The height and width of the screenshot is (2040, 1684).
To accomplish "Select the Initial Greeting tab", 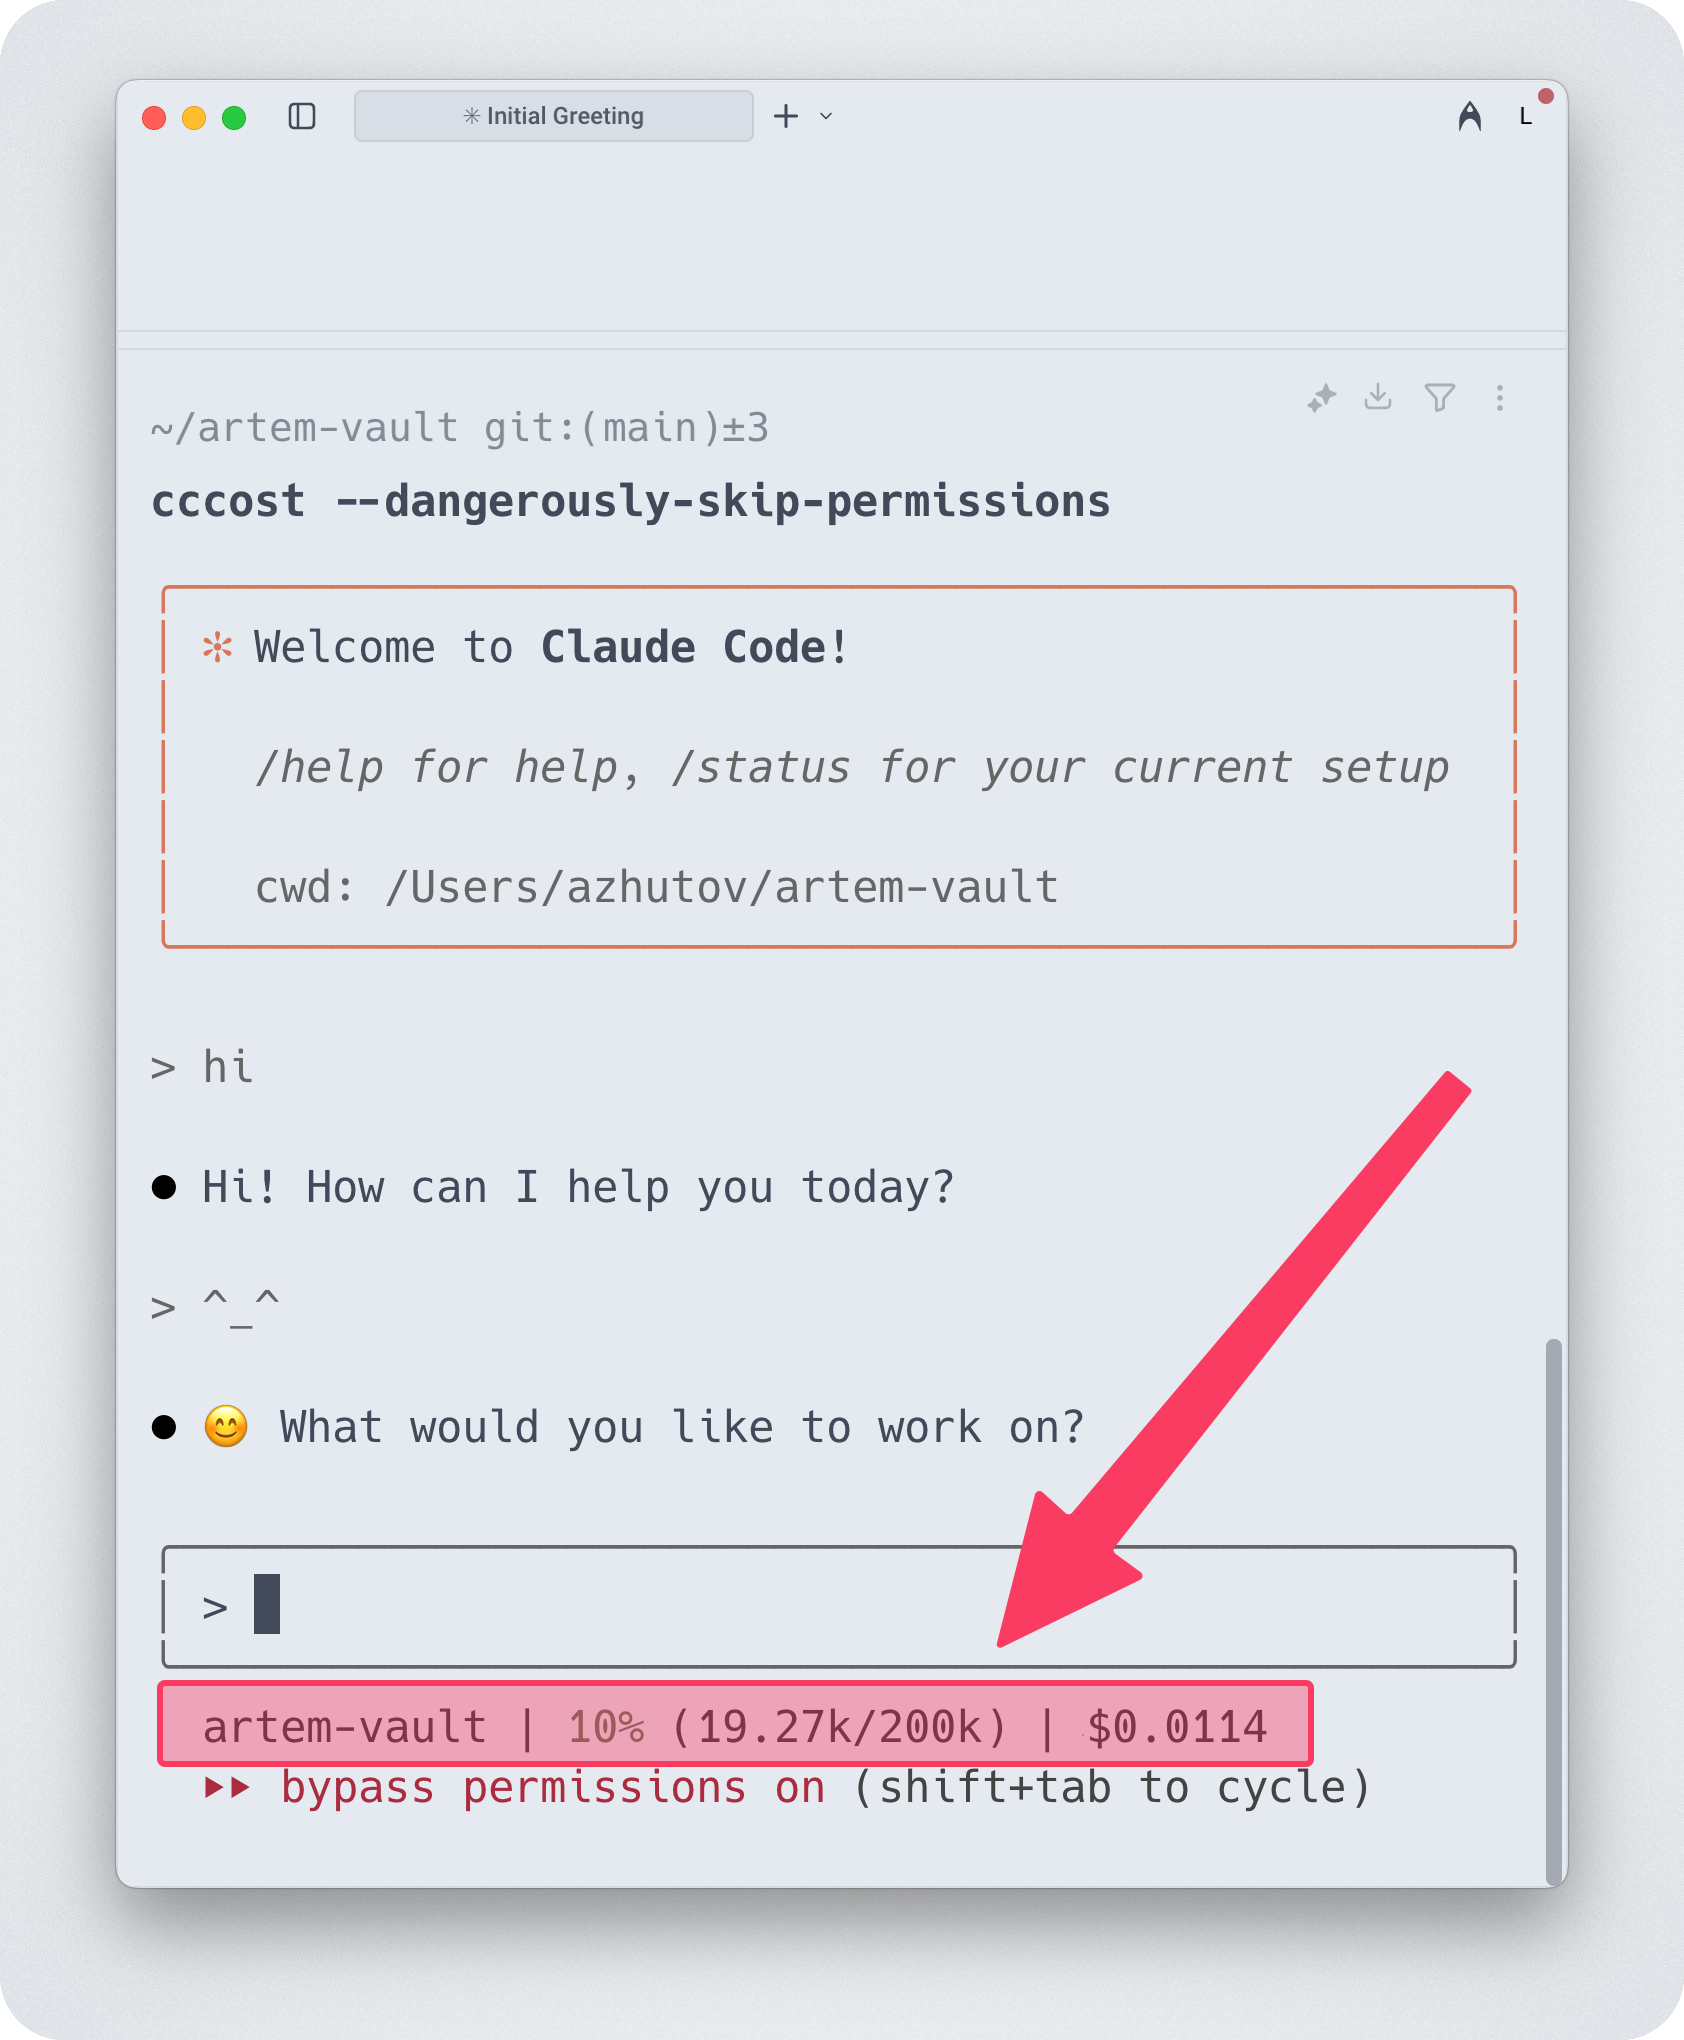I will [x=553, y=116].
